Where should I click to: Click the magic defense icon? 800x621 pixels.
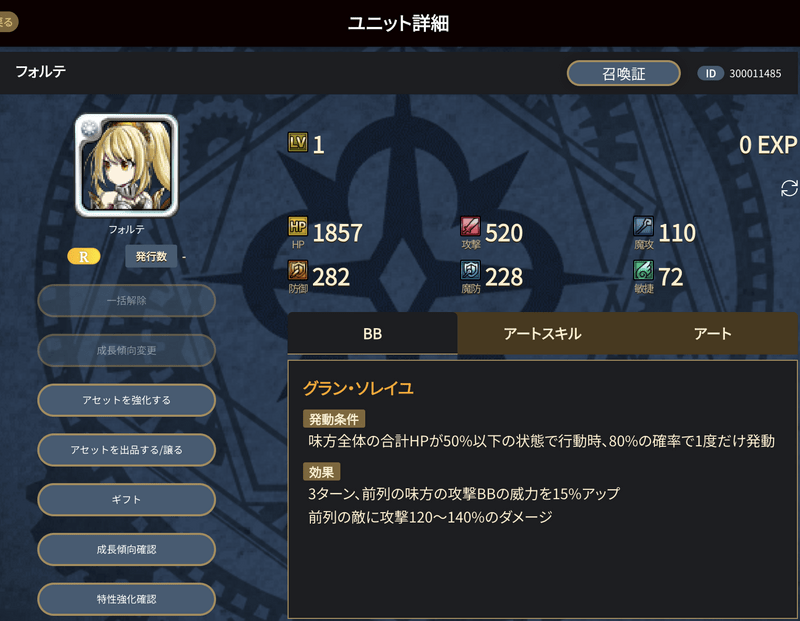[x=470, y=270]
